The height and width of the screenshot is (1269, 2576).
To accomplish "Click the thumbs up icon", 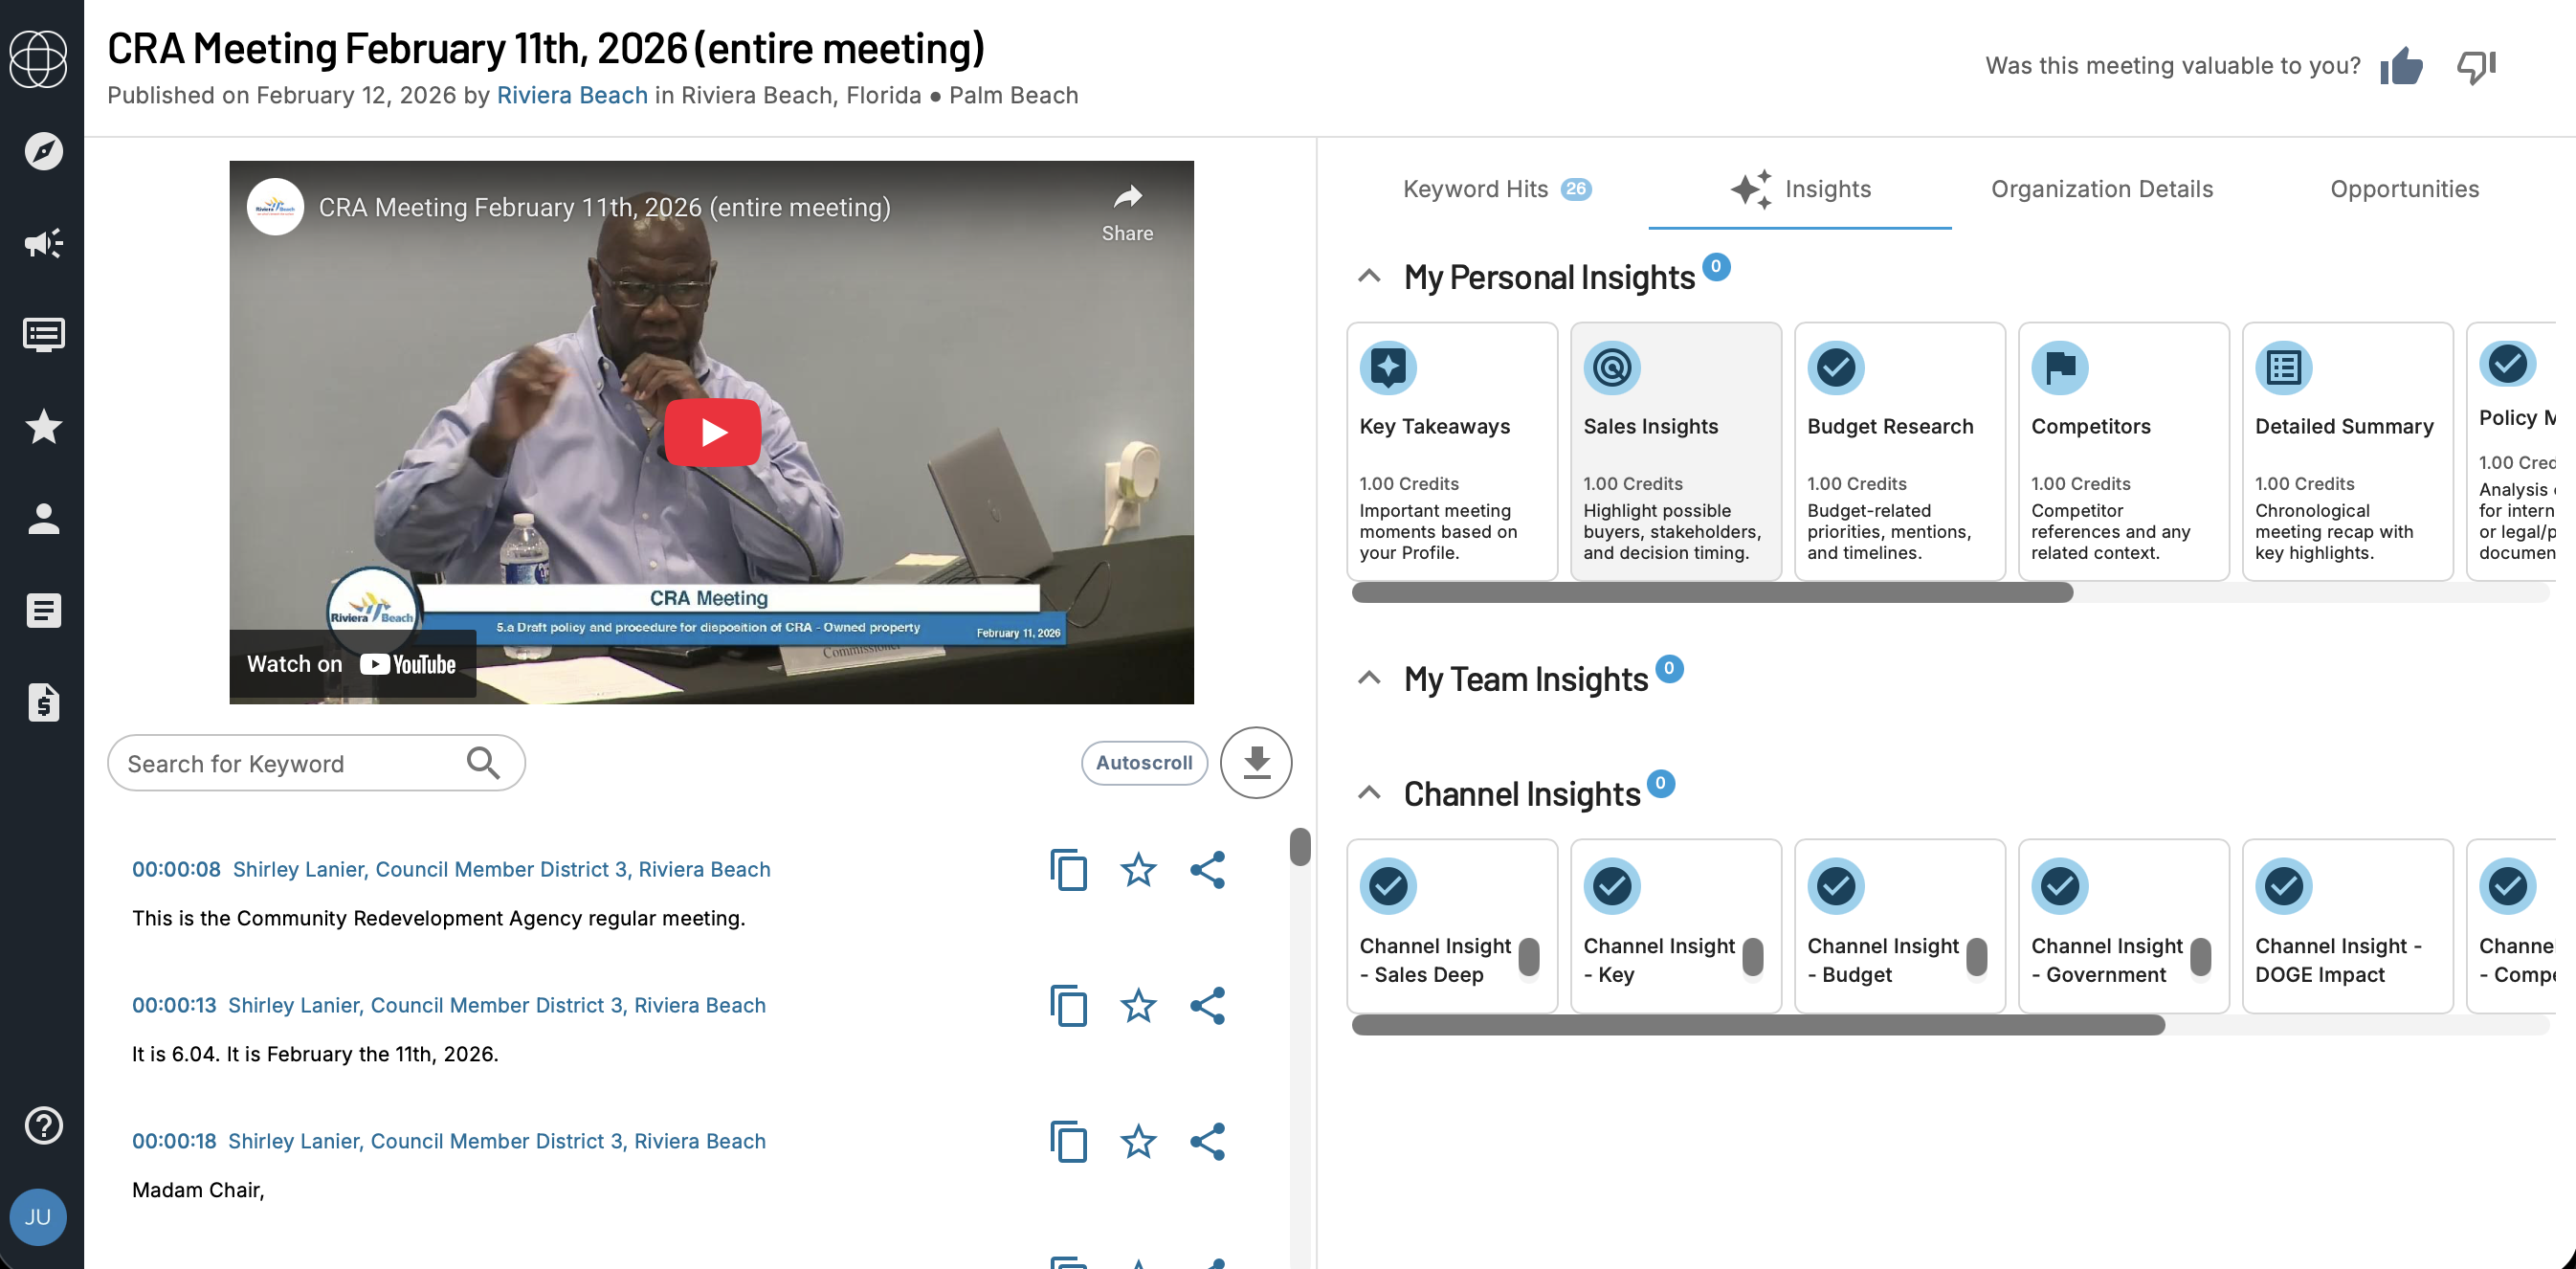I will 2400,66.
